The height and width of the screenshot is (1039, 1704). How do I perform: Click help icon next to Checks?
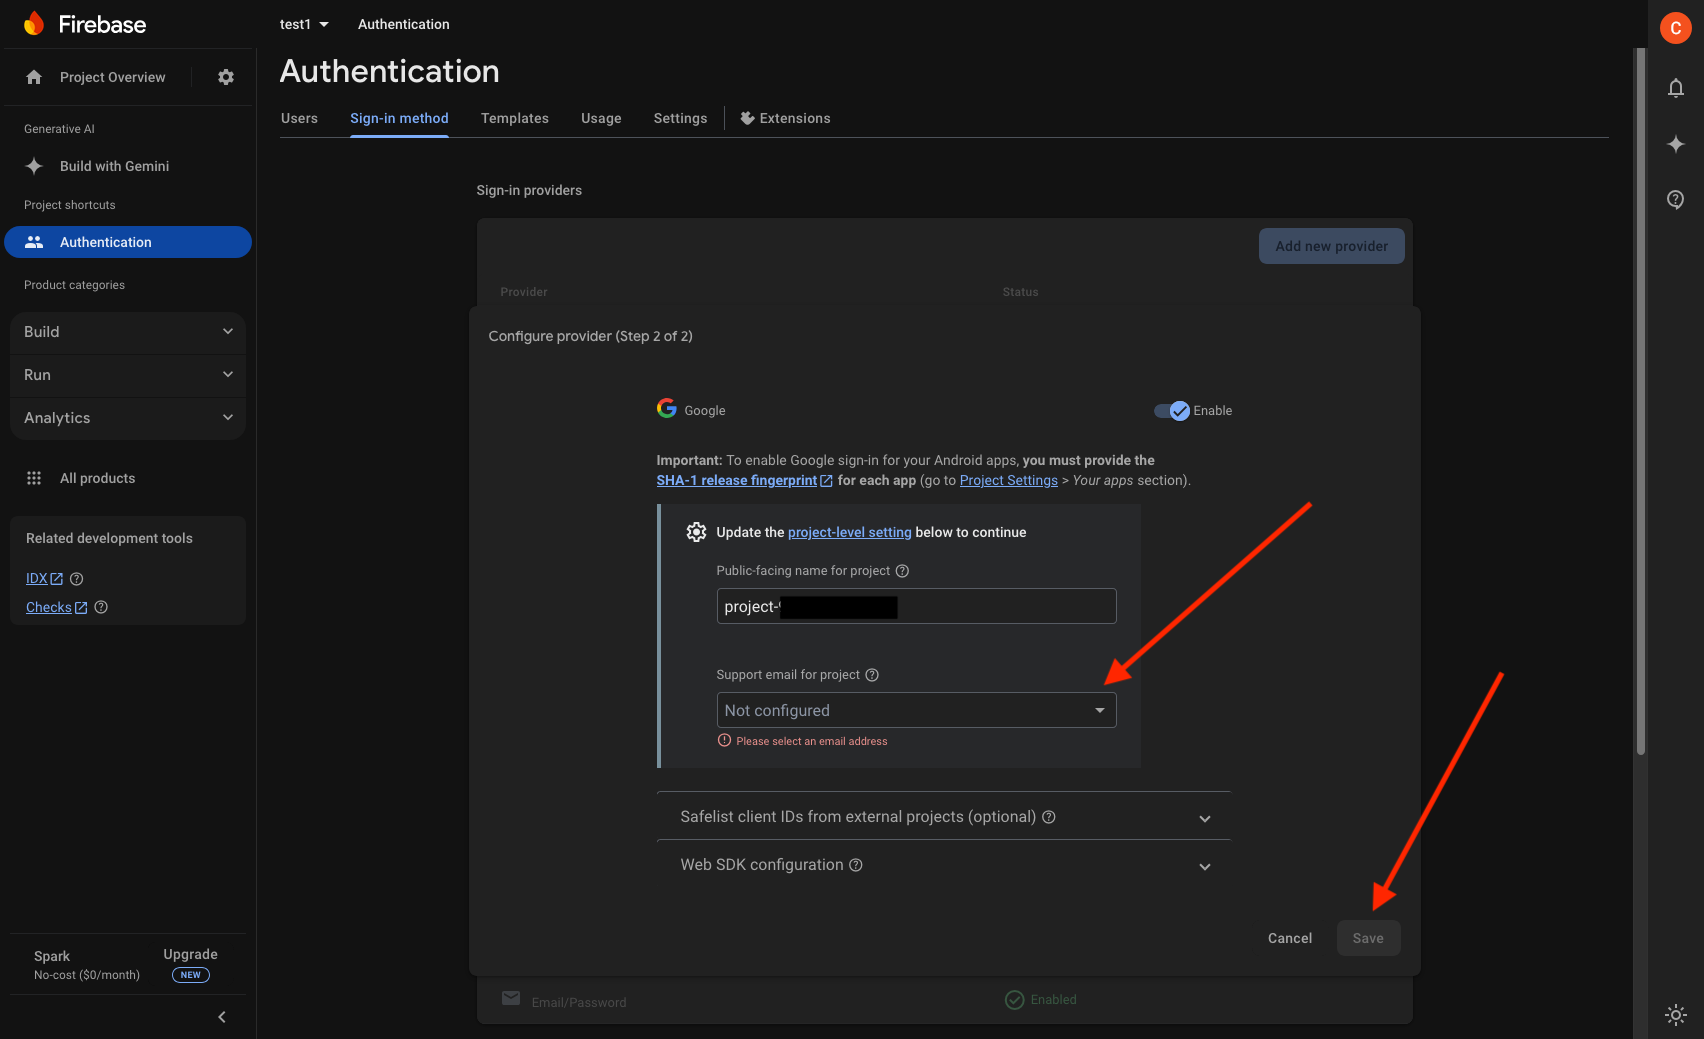(x=101, y=607)
